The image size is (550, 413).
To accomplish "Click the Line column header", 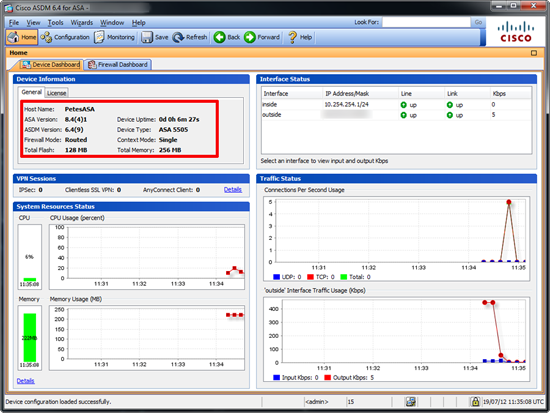I will click(421, 94).
